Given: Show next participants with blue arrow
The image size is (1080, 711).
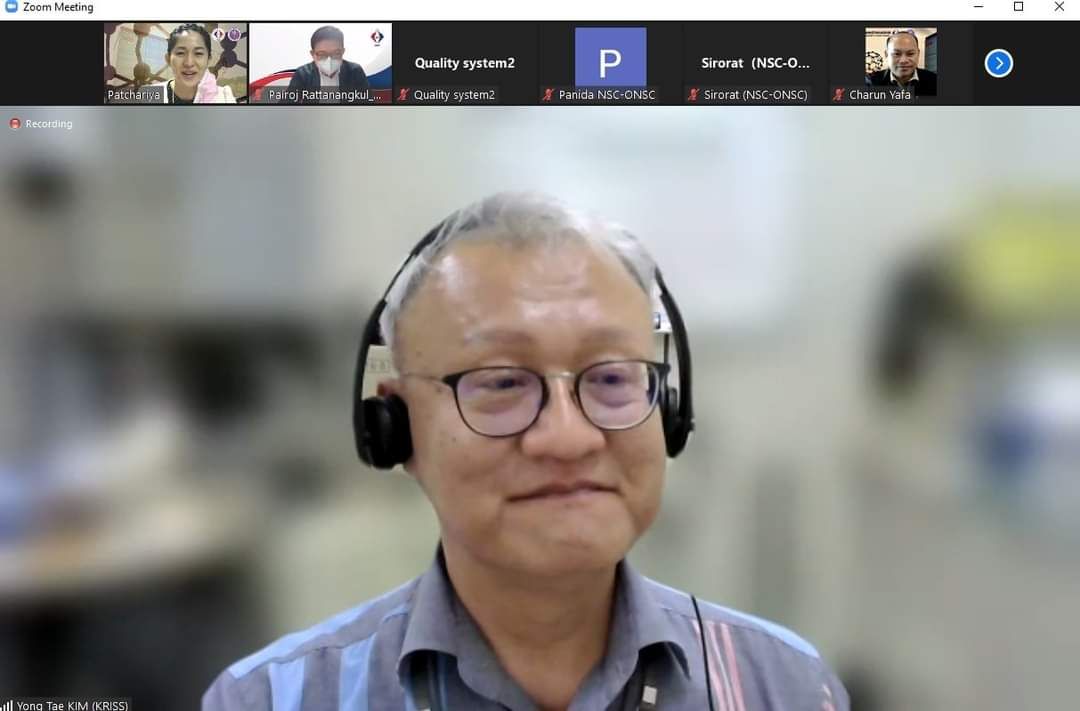Looking at the screenshot, I should [x=998, y=64].
